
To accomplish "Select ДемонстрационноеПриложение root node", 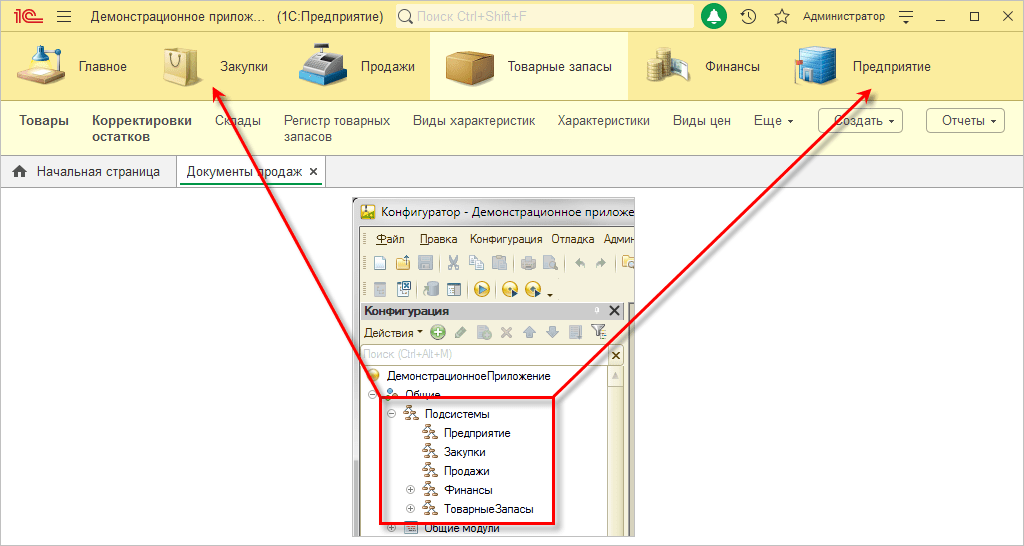I will 468,376.
